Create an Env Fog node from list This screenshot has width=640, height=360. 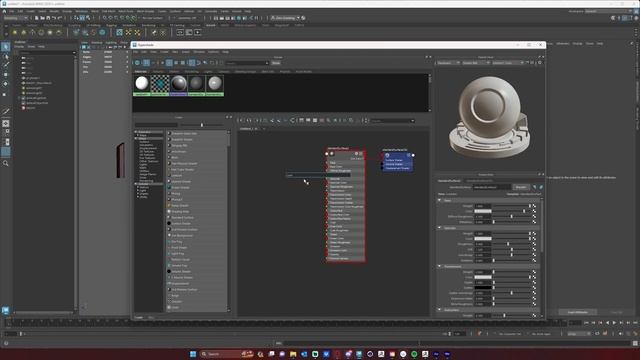point(177,242)
